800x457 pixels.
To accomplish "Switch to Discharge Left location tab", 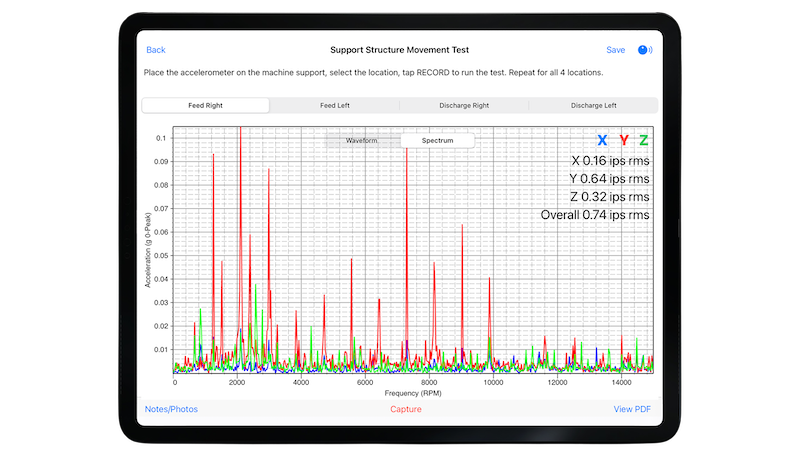I will 593,106.
